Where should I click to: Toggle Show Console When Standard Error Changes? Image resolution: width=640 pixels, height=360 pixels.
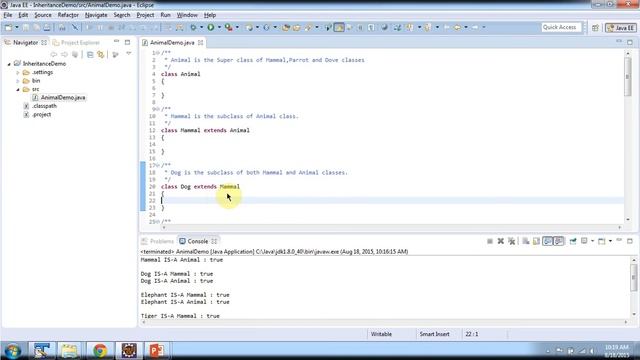[x=558, y=241]
